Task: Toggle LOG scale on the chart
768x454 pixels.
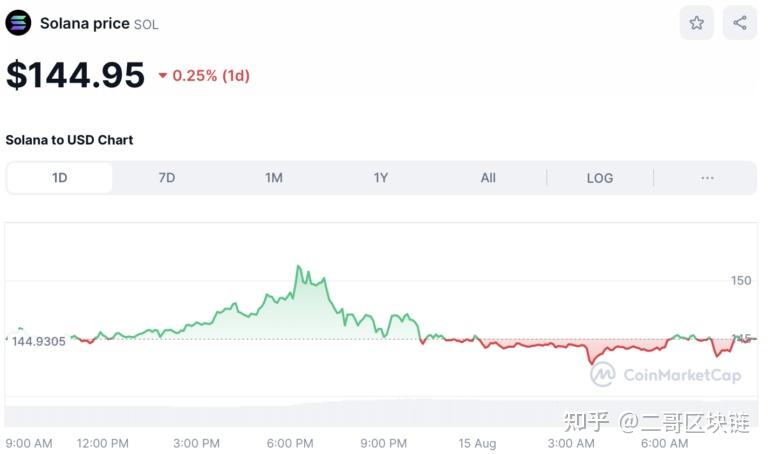Action: (x=600, y=178)
